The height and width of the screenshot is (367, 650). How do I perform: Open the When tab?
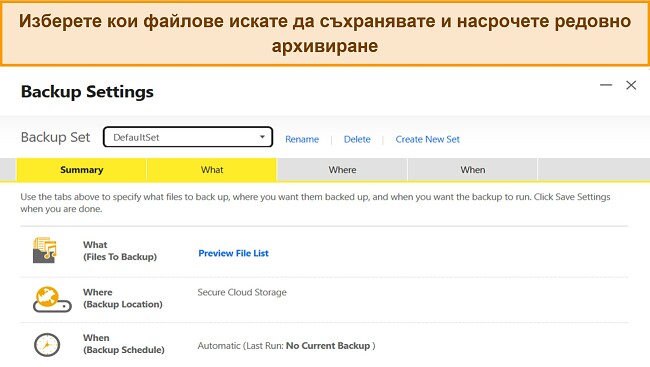click(473, 170)
